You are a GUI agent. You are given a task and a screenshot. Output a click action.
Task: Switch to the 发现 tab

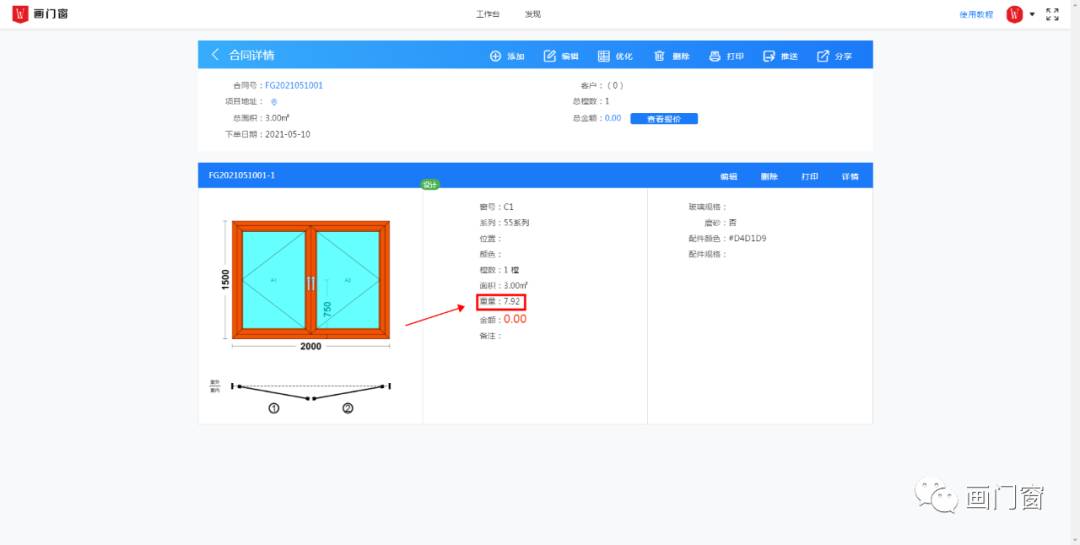coord(533,14)
